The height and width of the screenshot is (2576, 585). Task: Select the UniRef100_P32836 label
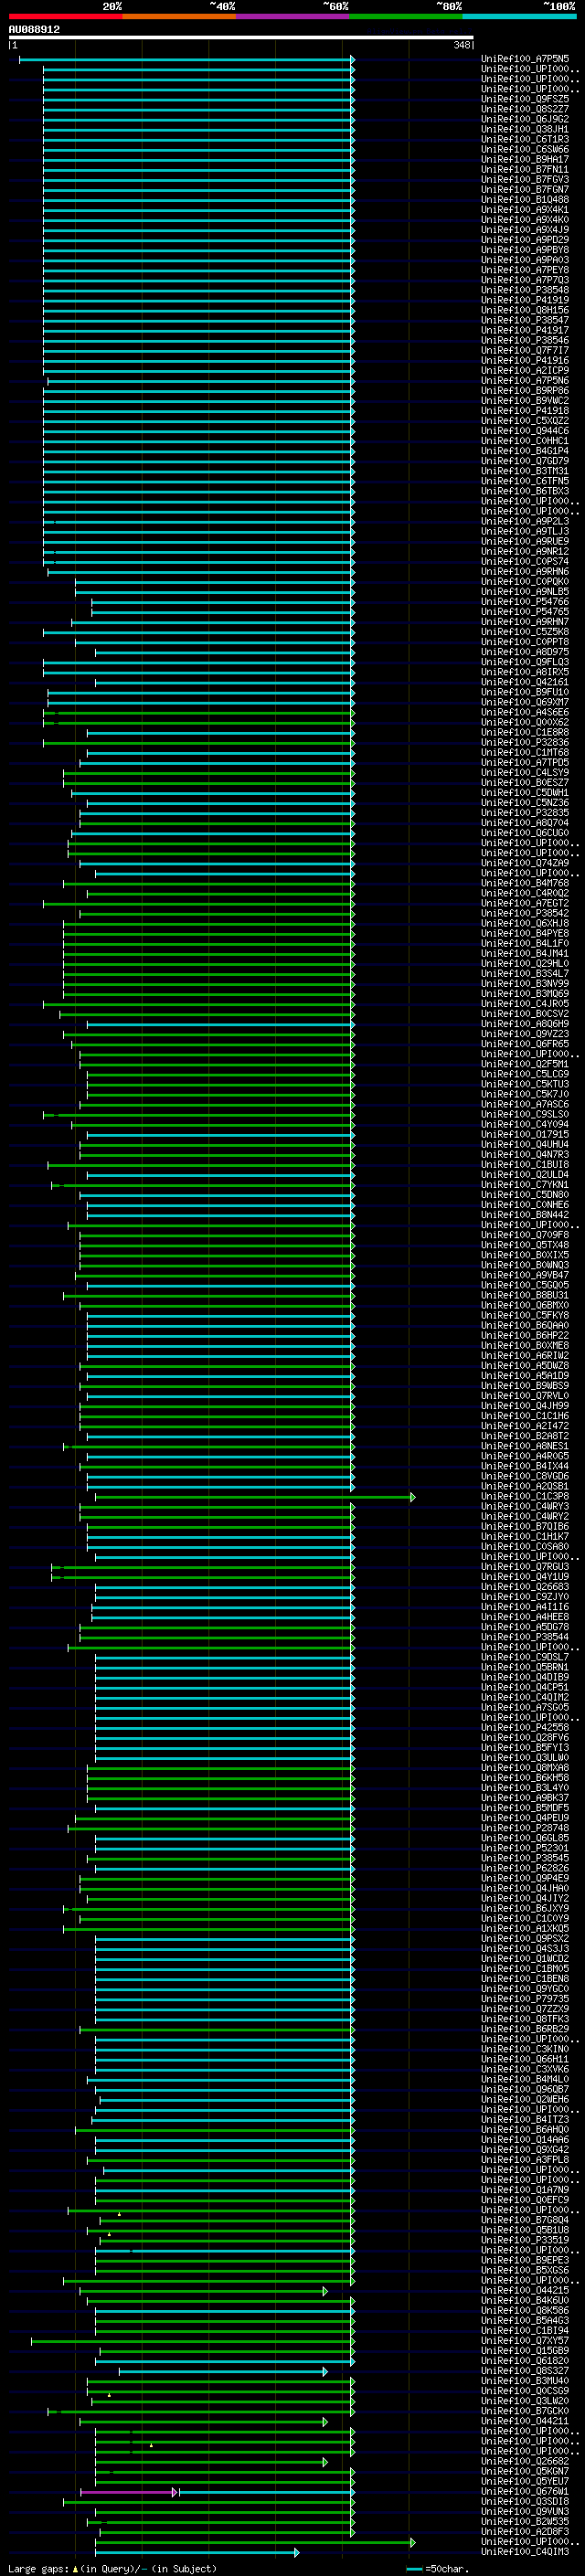coord(525,742)
